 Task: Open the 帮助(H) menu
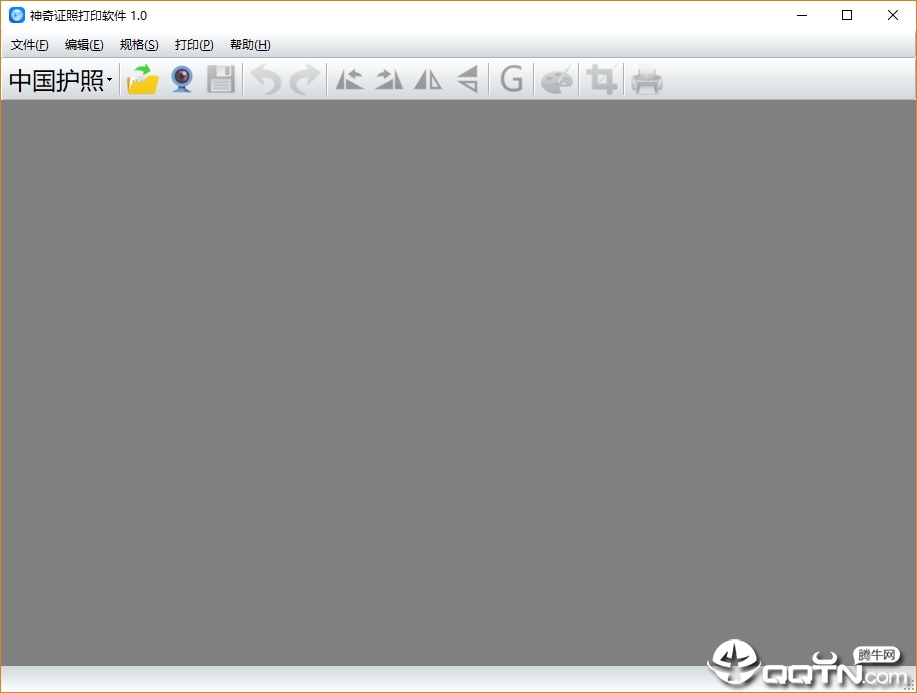(x=250, y=45)
